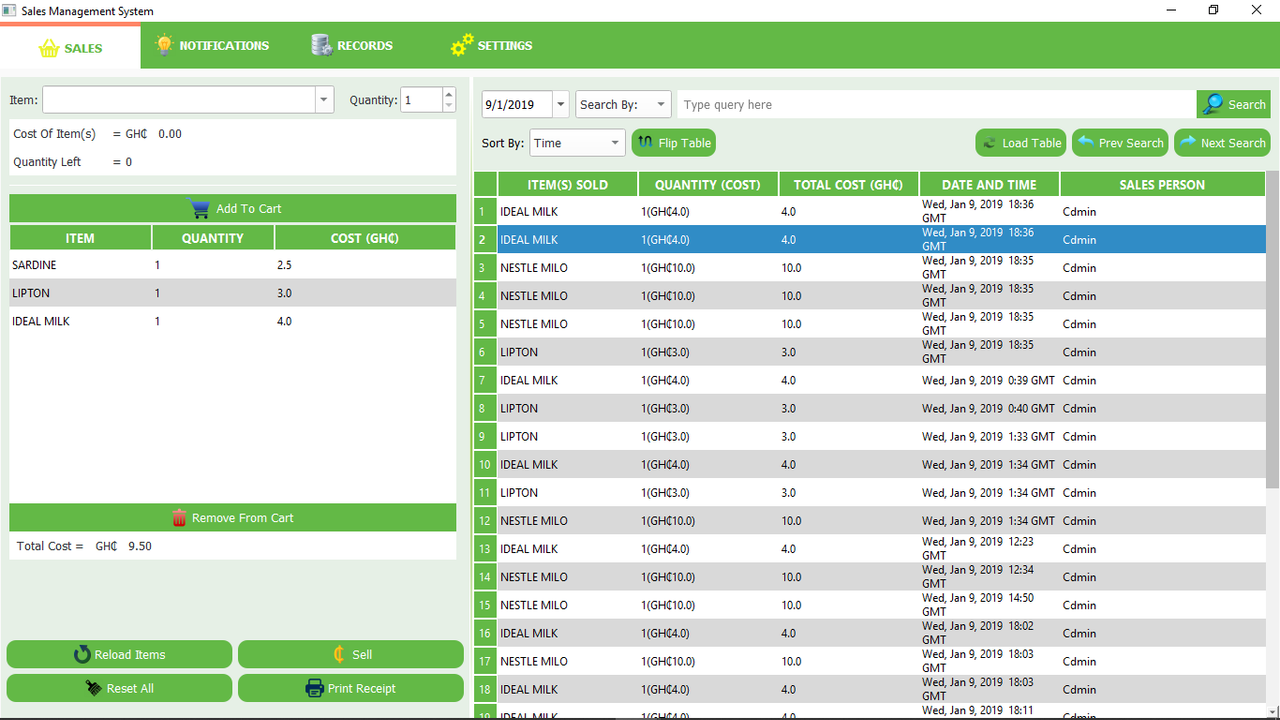Click the Sales Management System title bar icon
Image resolution: width=1280 pixels, height=720 pixels.
(x=9, y=10)
